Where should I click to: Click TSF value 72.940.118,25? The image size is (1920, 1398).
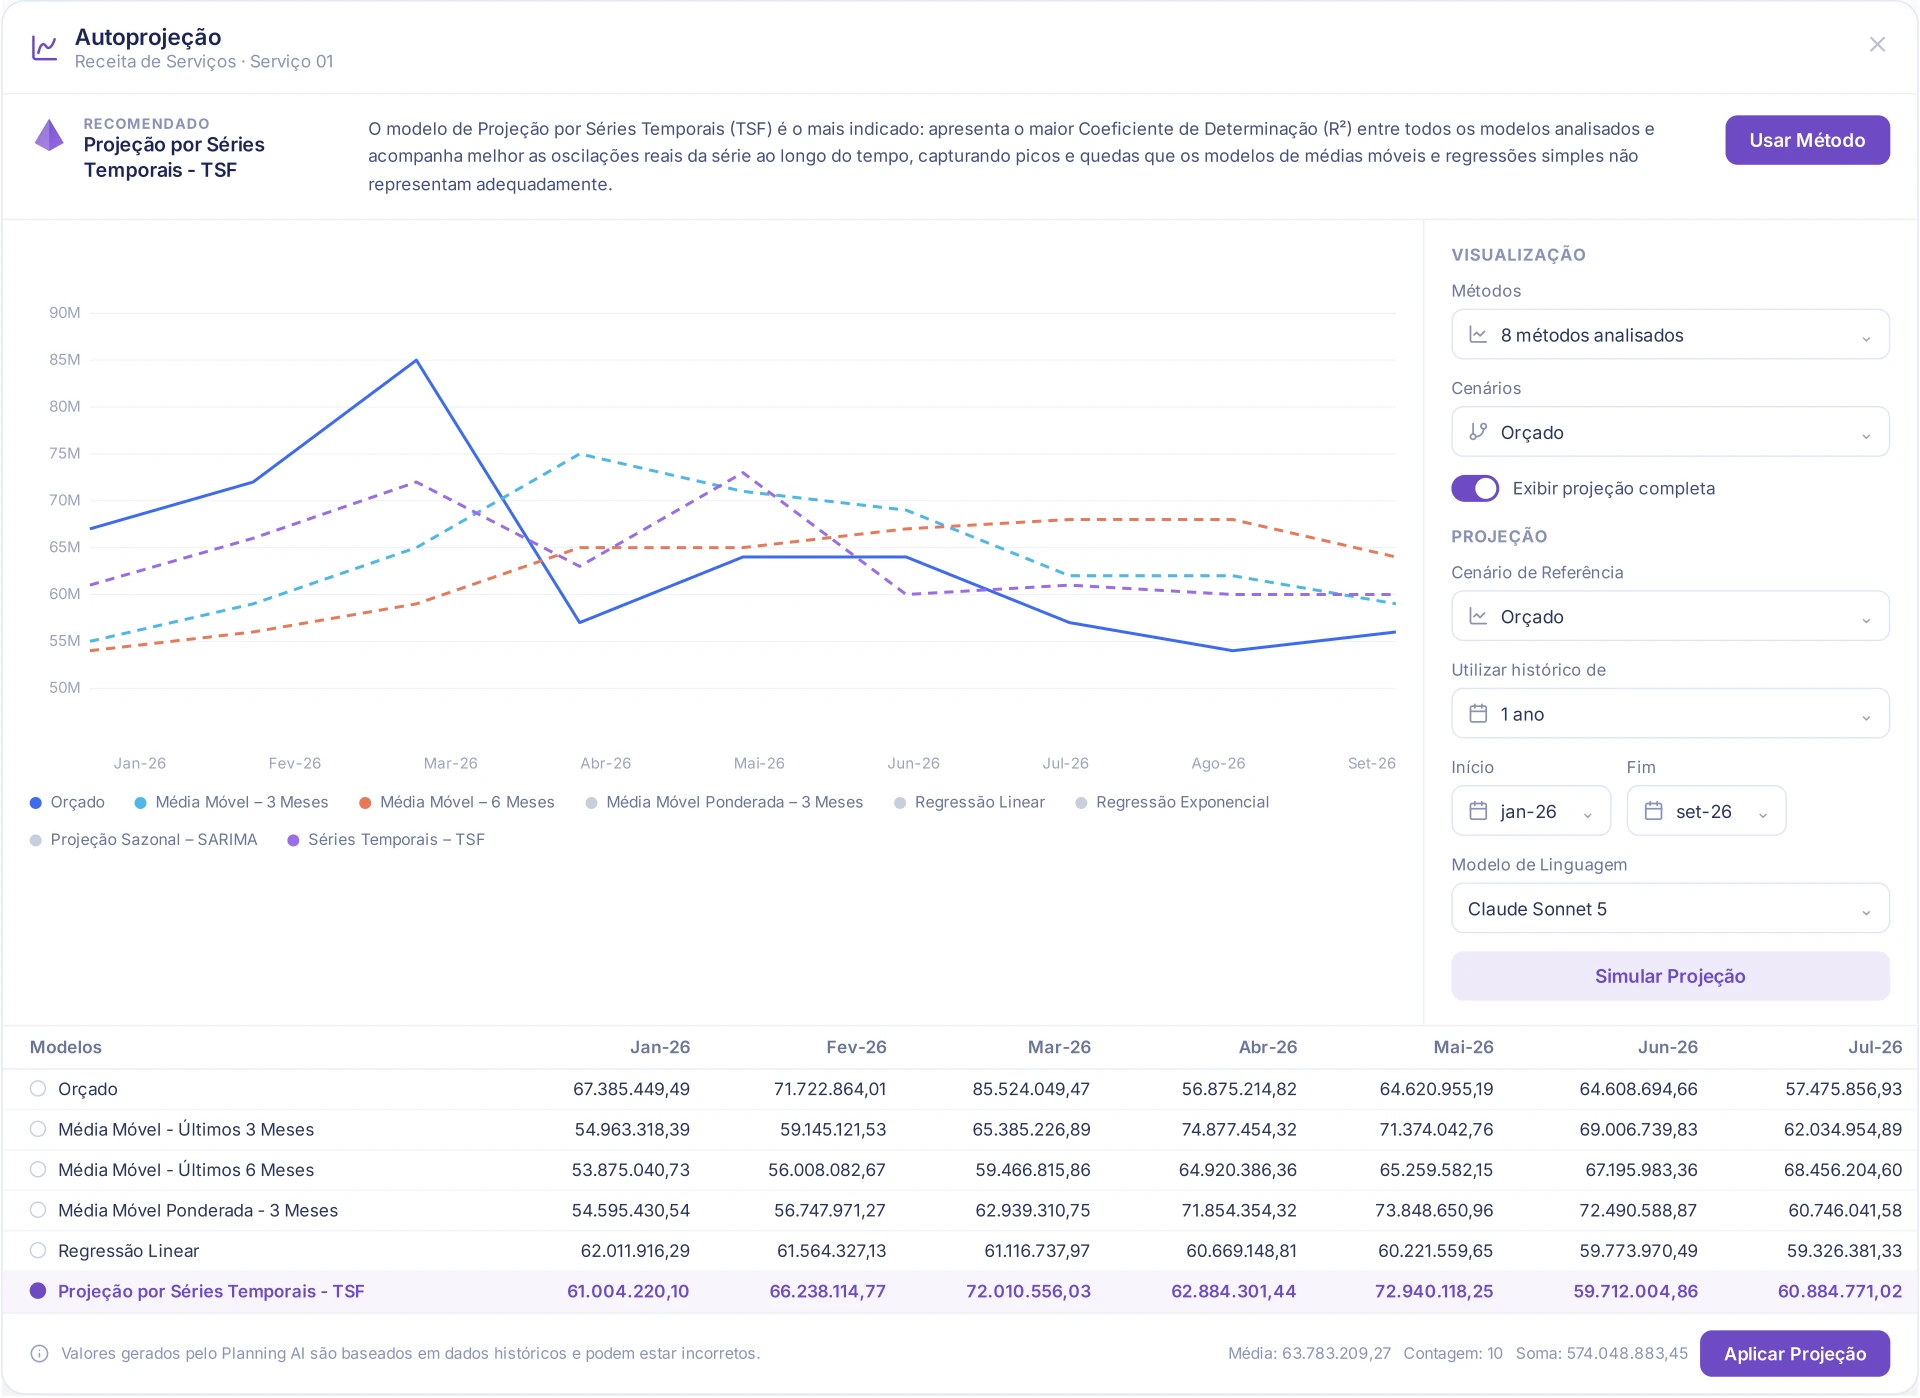1434,1291
